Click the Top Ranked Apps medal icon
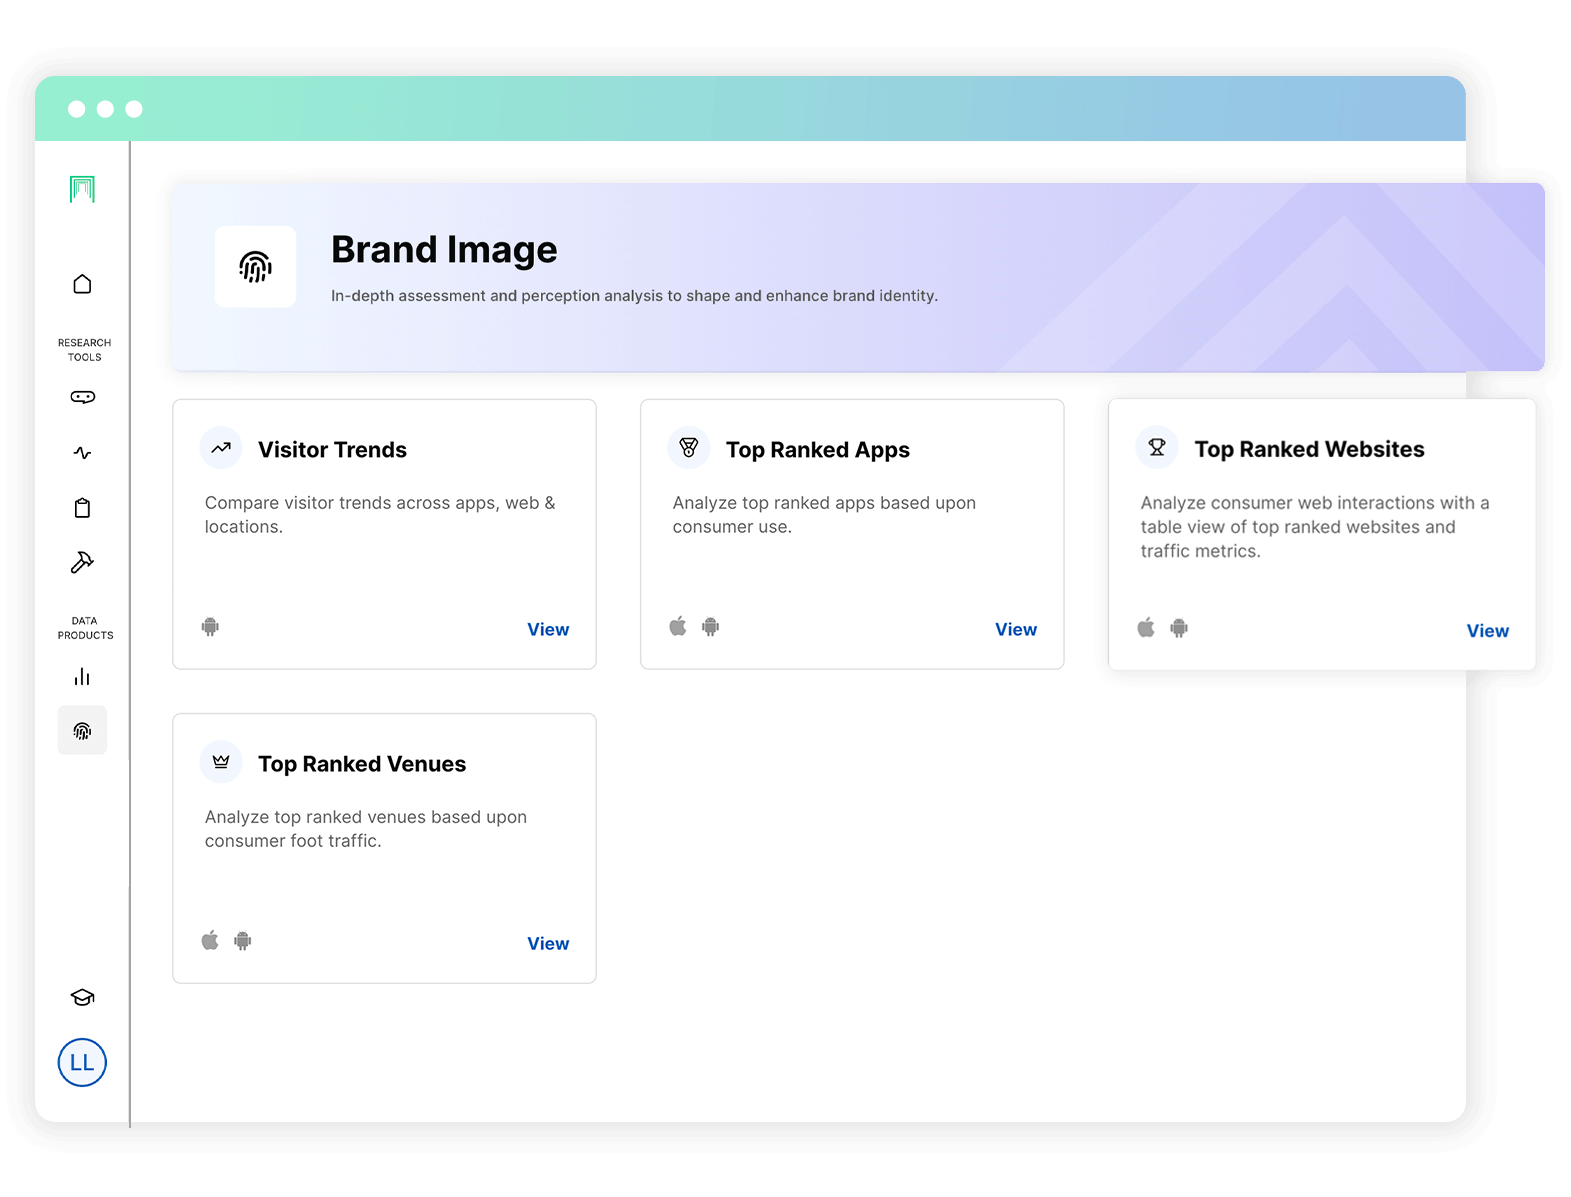1571x1197 pixels. (x=689, y=448)
